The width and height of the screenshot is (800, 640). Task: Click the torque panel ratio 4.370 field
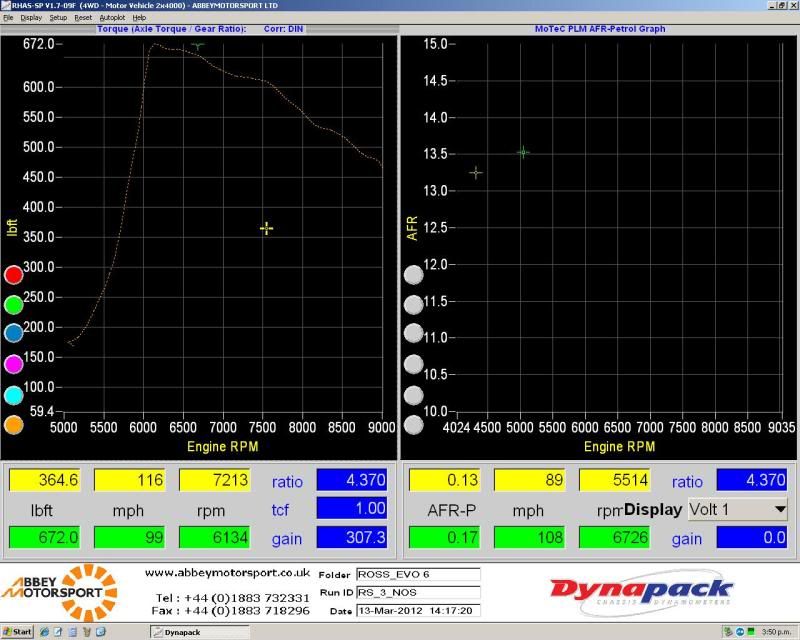(352, 480)
